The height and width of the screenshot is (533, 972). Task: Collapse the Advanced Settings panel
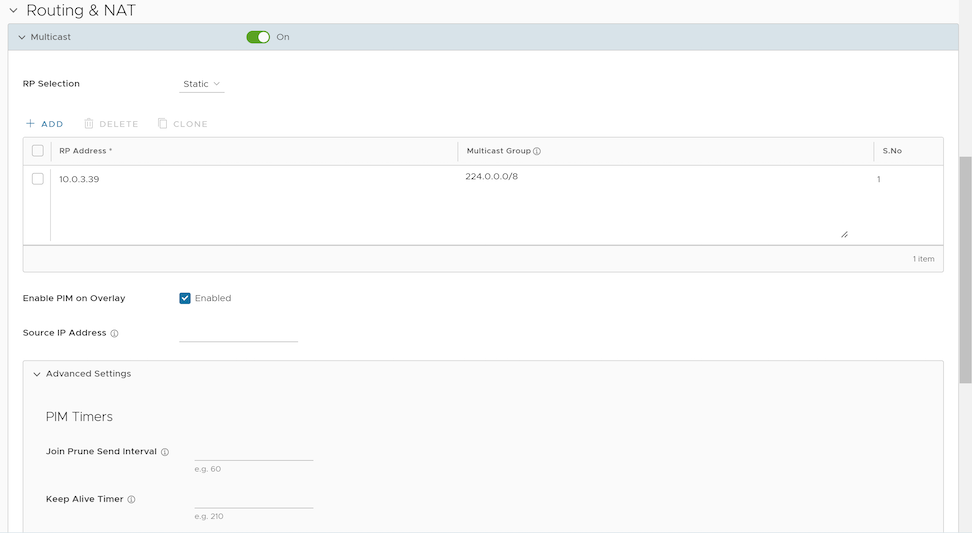(x=37, y=374)
